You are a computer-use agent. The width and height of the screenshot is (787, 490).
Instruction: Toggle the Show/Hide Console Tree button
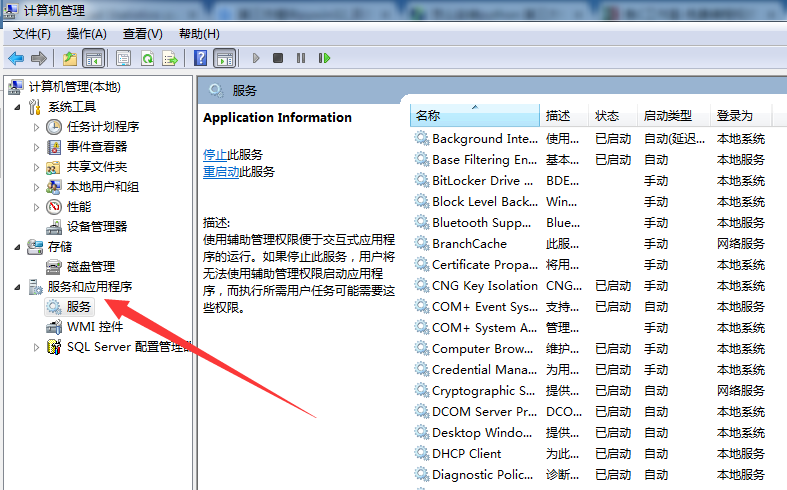point(94,58)
